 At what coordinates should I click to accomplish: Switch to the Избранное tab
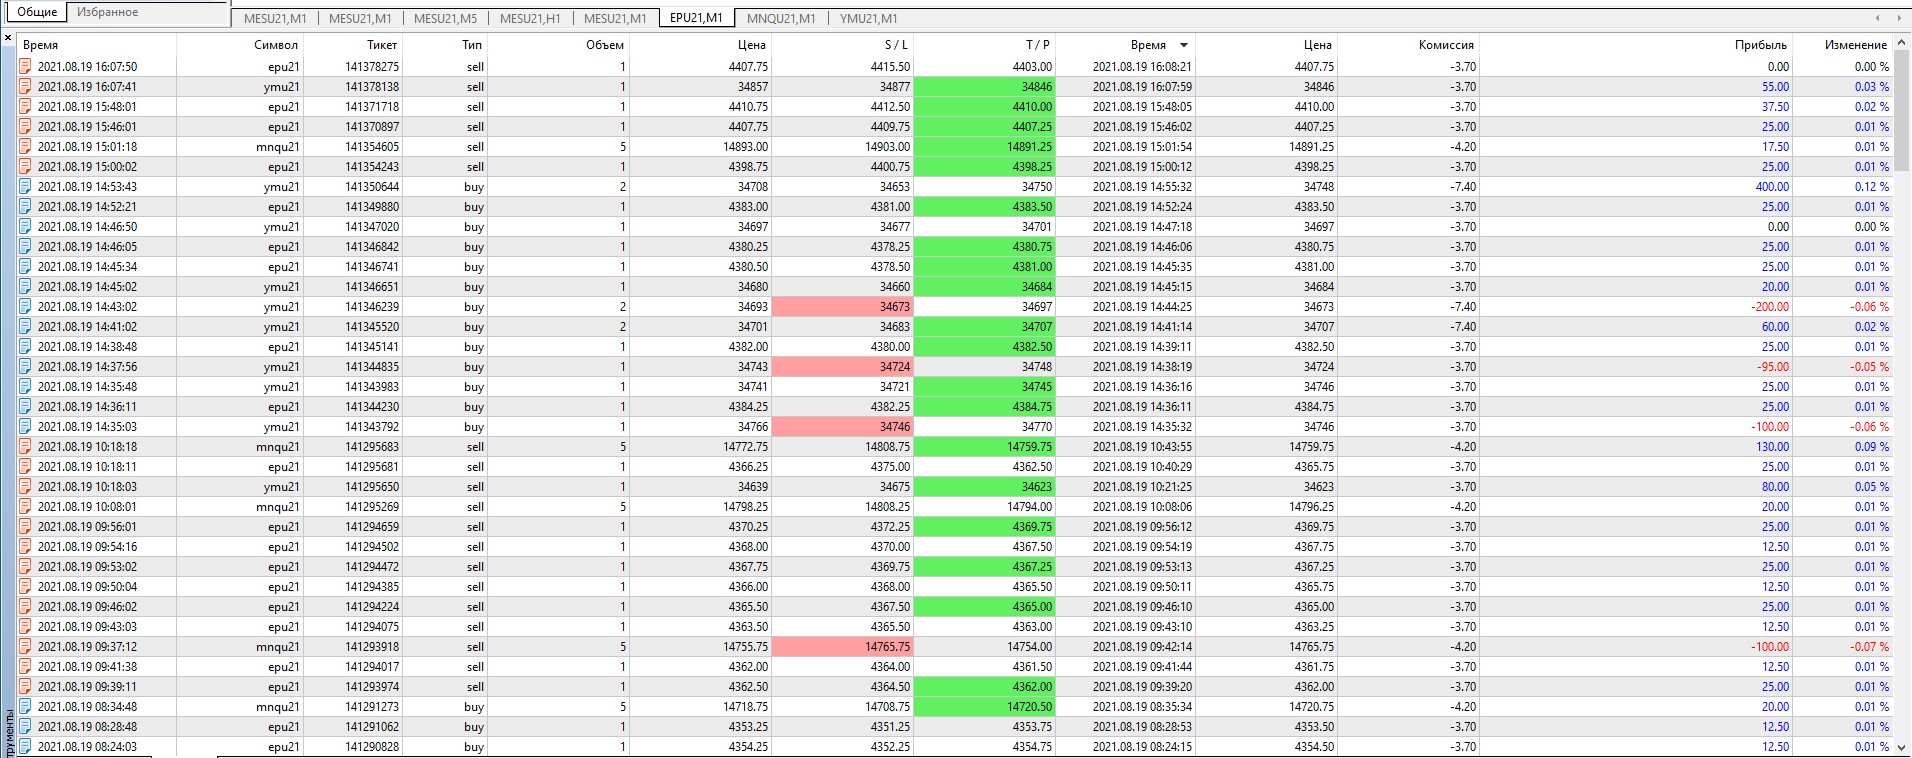coord(108,12)
